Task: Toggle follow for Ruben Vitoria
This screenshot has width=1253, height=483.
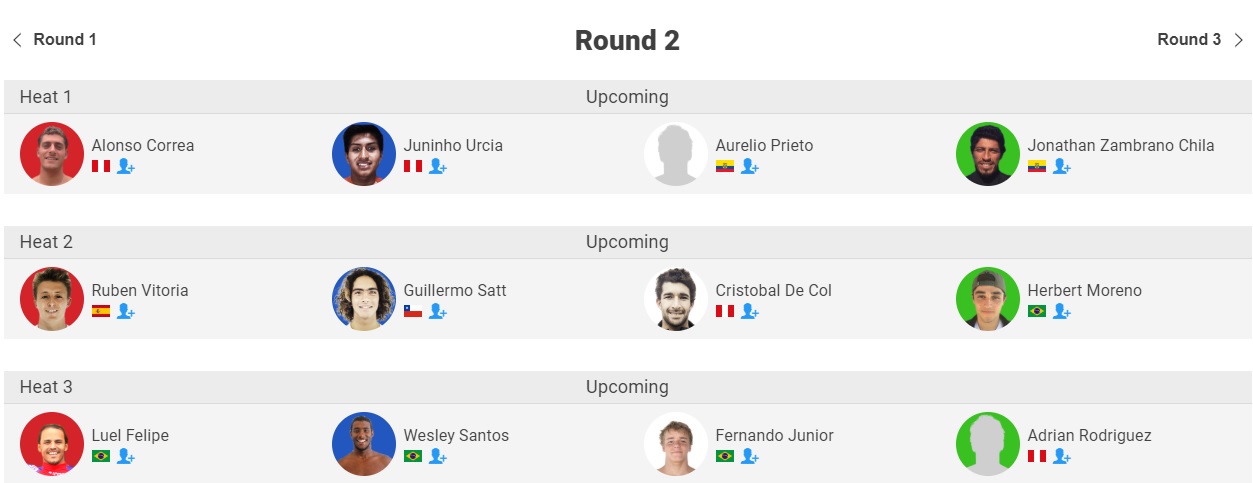Action: pyautogui.click(x=126, y=311)
